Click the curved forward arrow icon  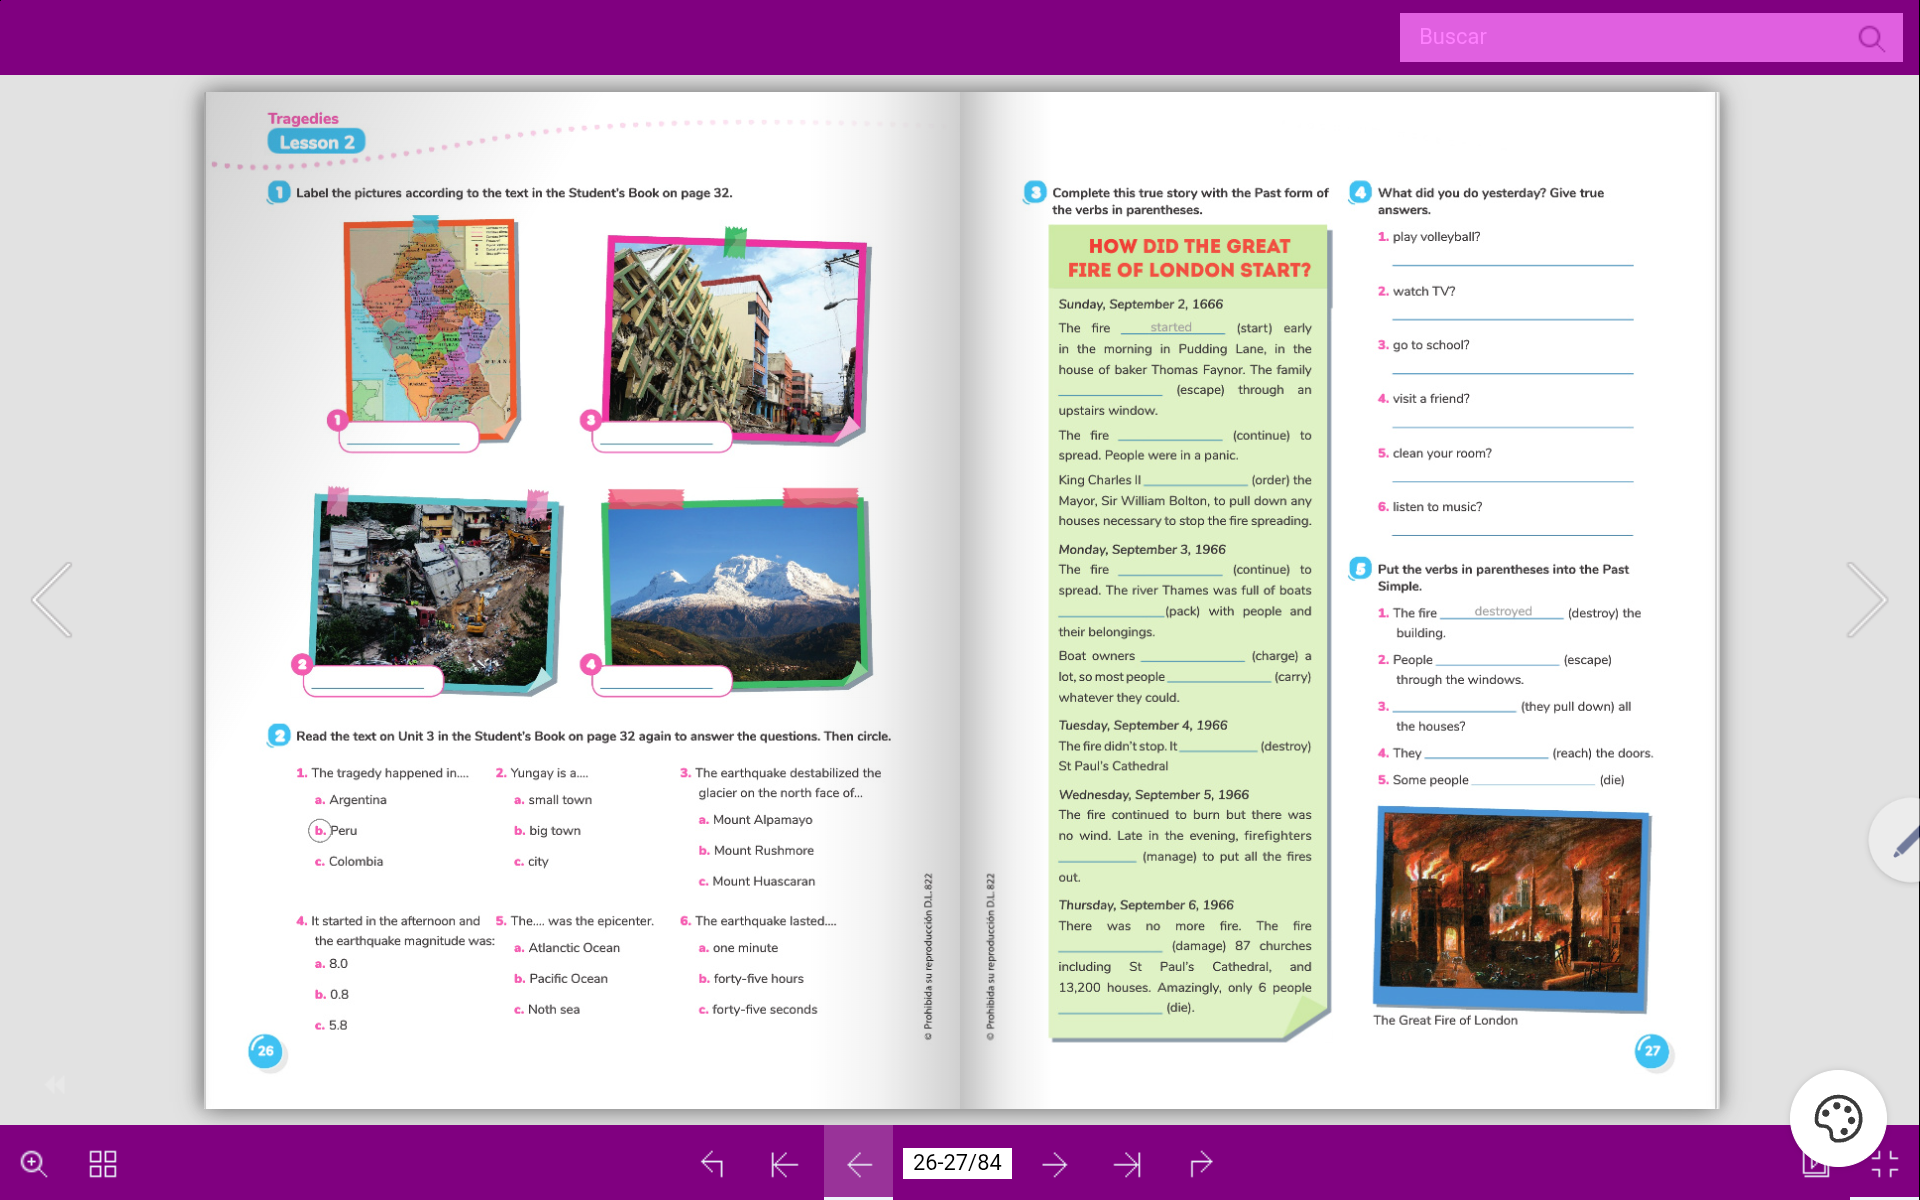(x=1200, y=1163)
